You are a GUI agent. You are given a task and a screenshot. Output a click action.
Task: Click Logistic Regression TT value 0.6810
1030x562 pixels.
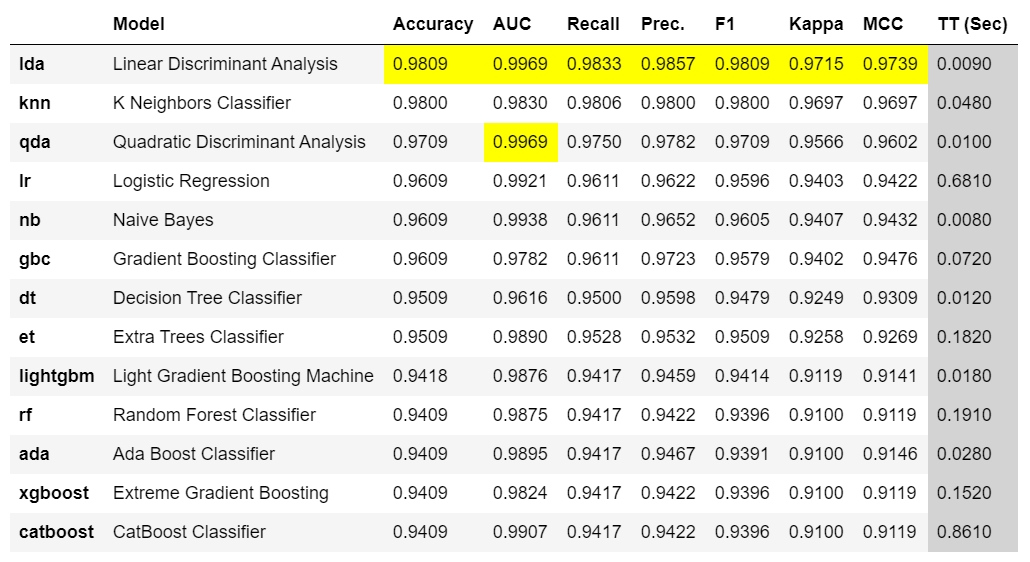pos(964,181)
